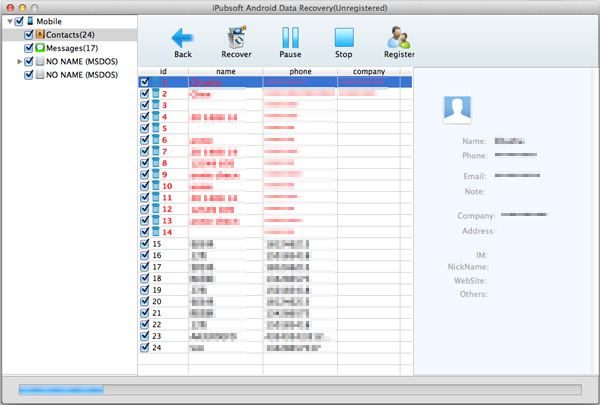This screenshot has height=405, width=600.
Task: Click deleted-item trash icon in row 7
Action: [155, 151]
